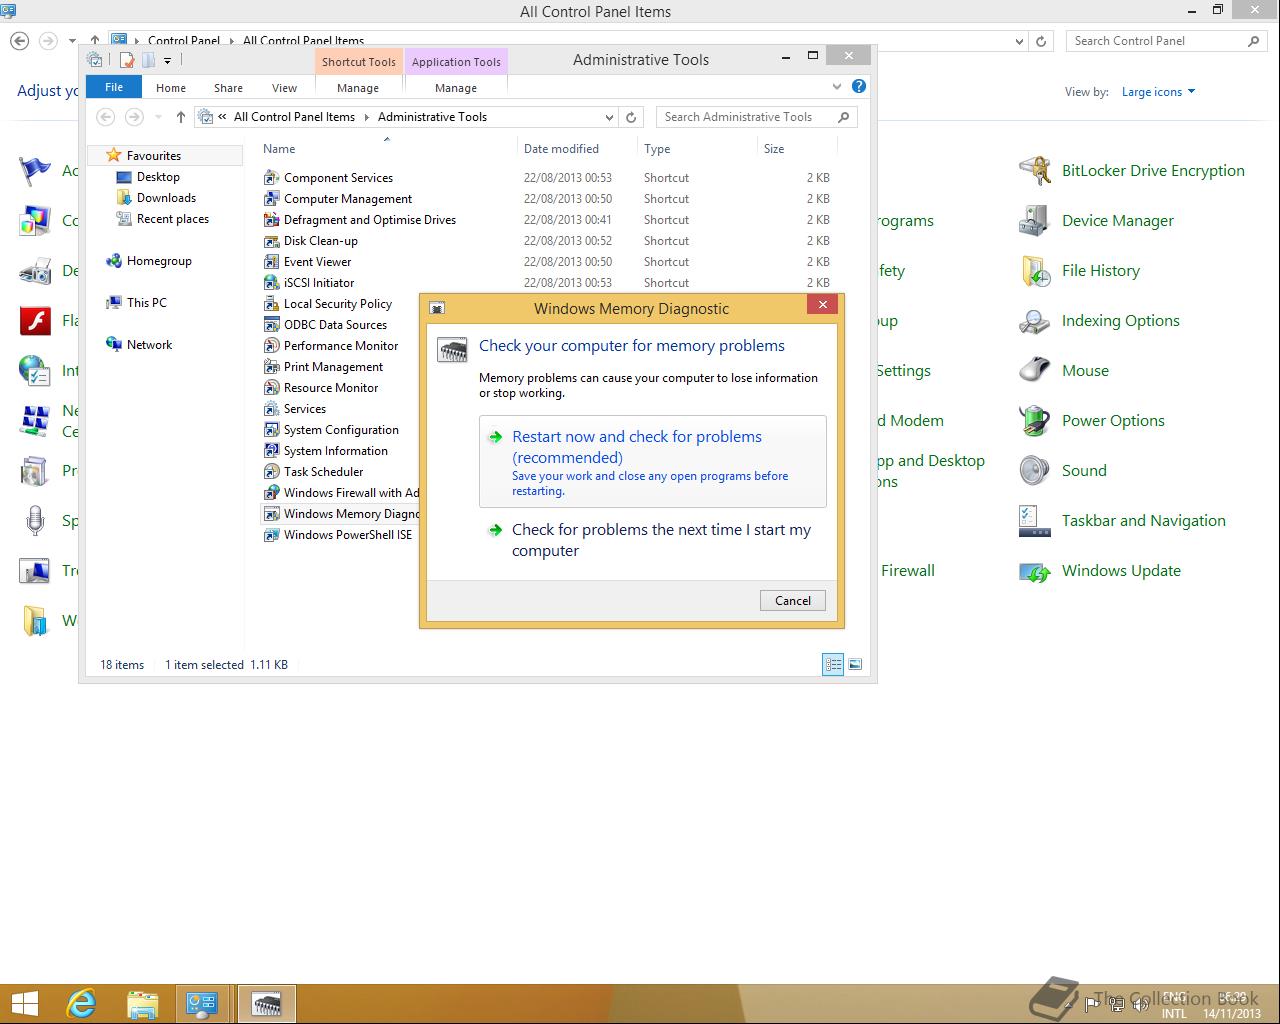Switch to details view toggle

pos(833,664)
